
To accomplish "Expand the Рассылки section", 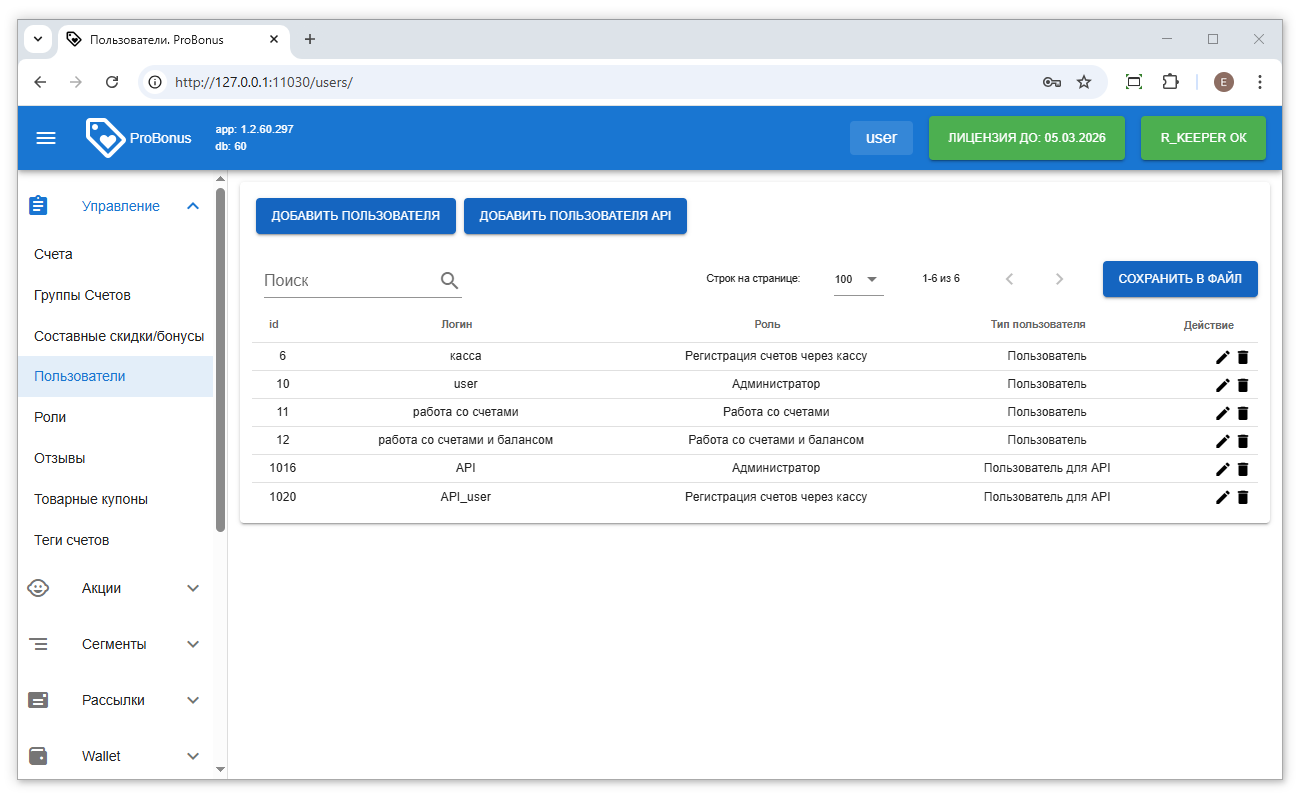I will (193, 700).
